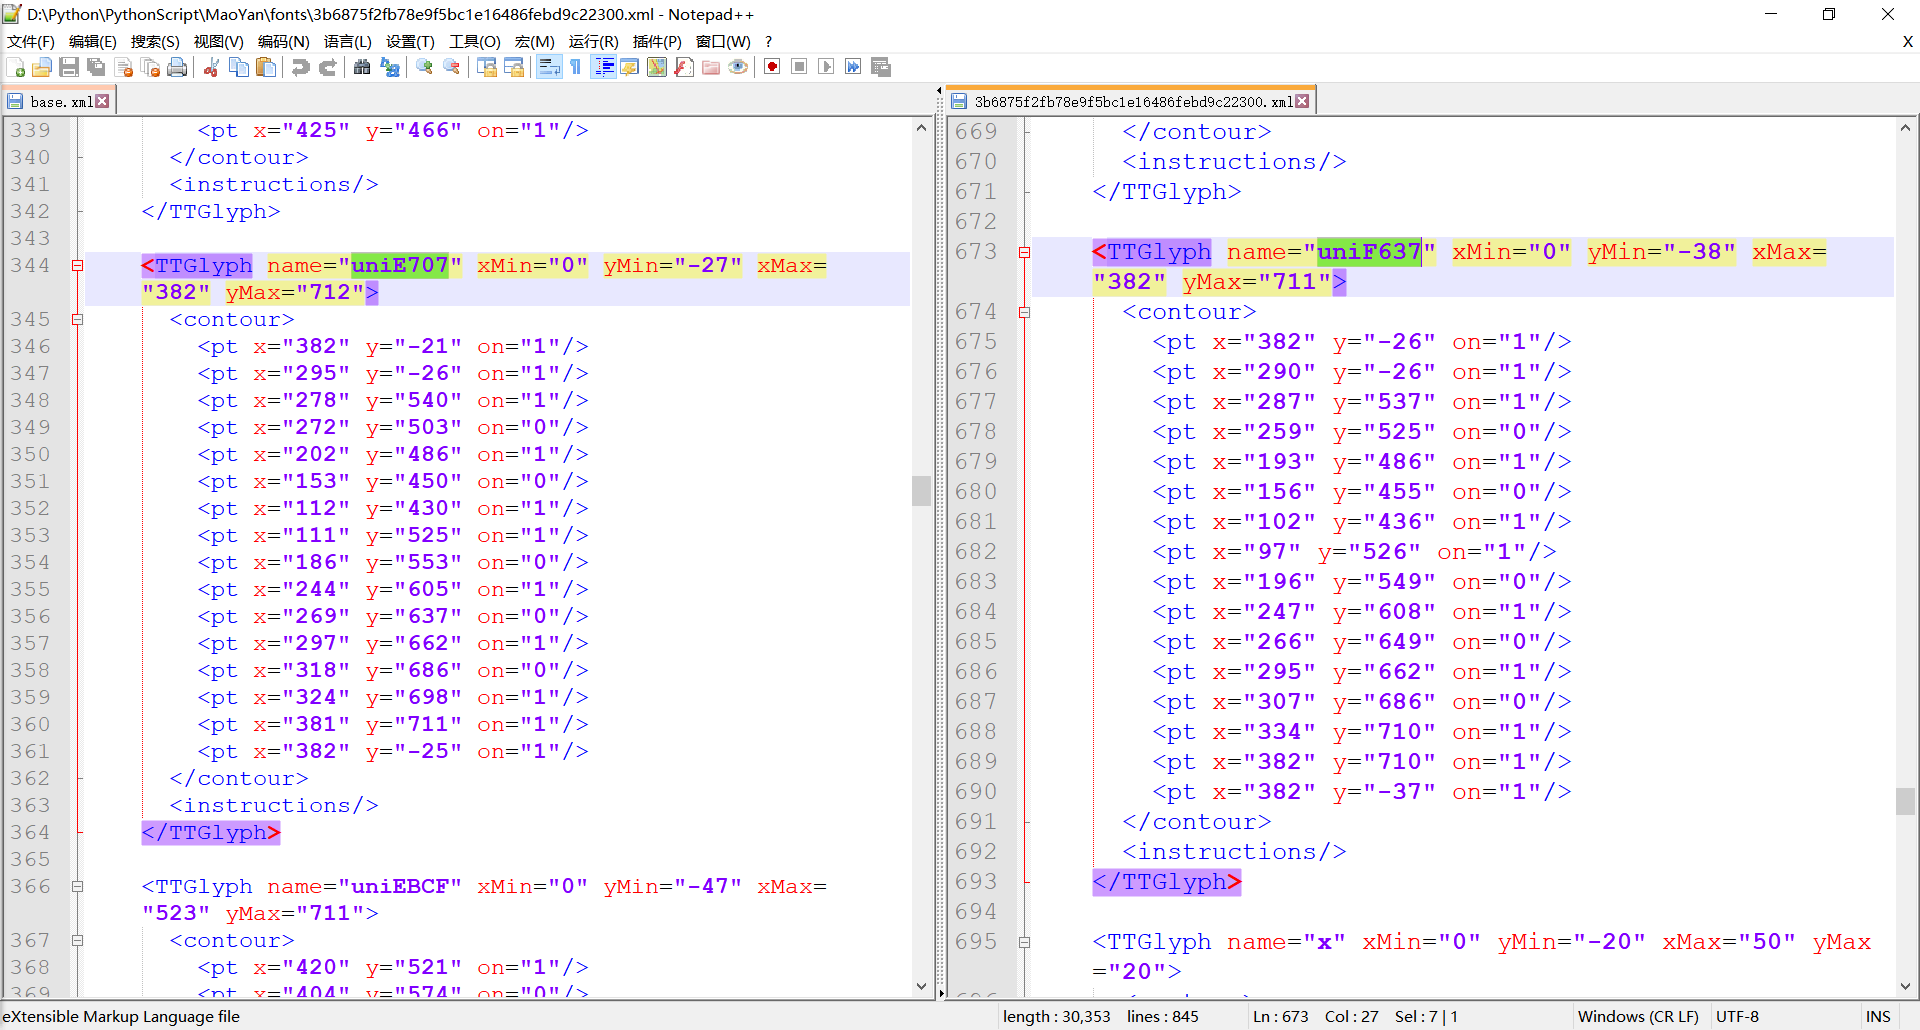Zoom in with the magnifier plus icon
This screenshot has height=1030, width=1920.
(x=425, y=68)
